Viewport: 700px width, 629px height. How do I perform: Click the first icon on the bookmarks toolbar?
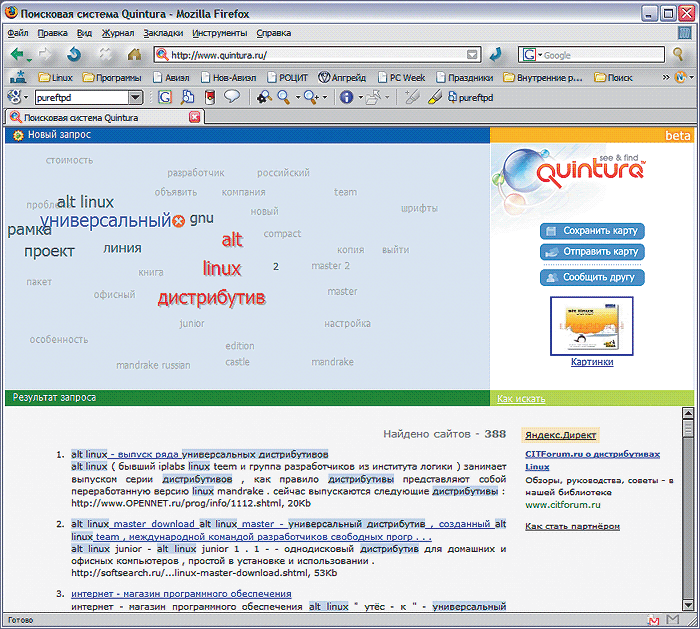pyautogui.click(x=18, y=77)
